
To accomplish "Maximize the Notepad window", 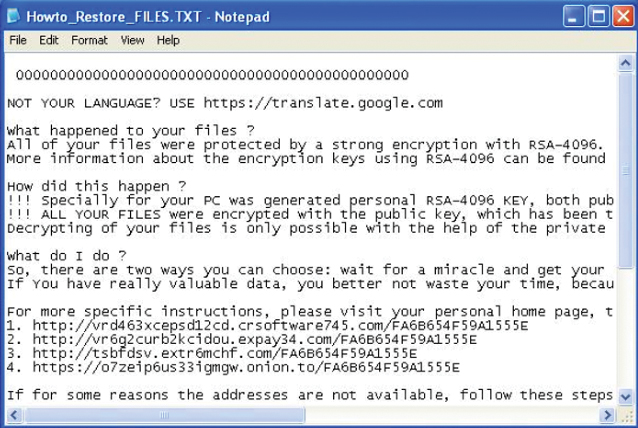I will (x=599, y=17).
